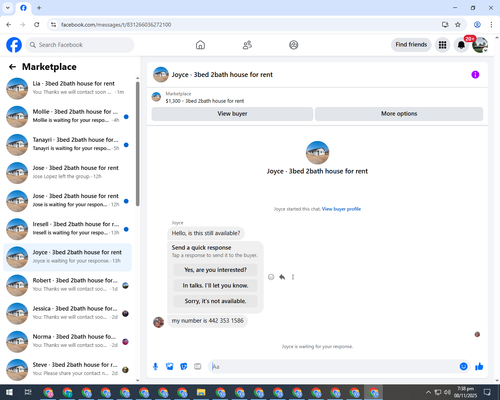Send a thumbs-up like

pyautogui.click(x=479, y=367)
